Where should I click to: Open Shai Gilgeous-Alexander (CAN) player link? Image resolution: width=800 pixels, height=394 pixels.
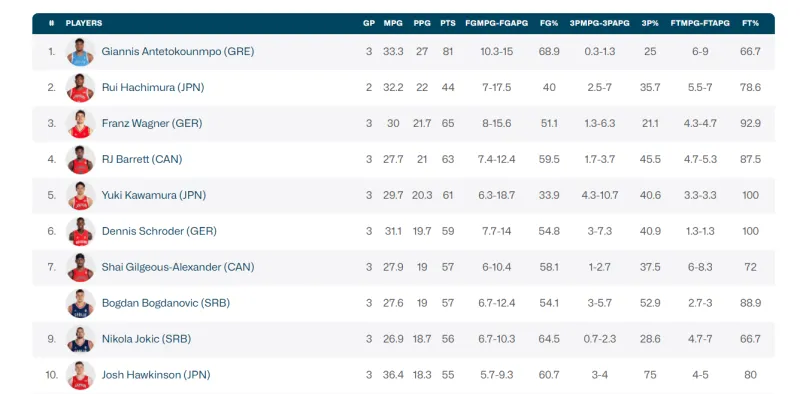pyautogui.click(x=178, y=267)
